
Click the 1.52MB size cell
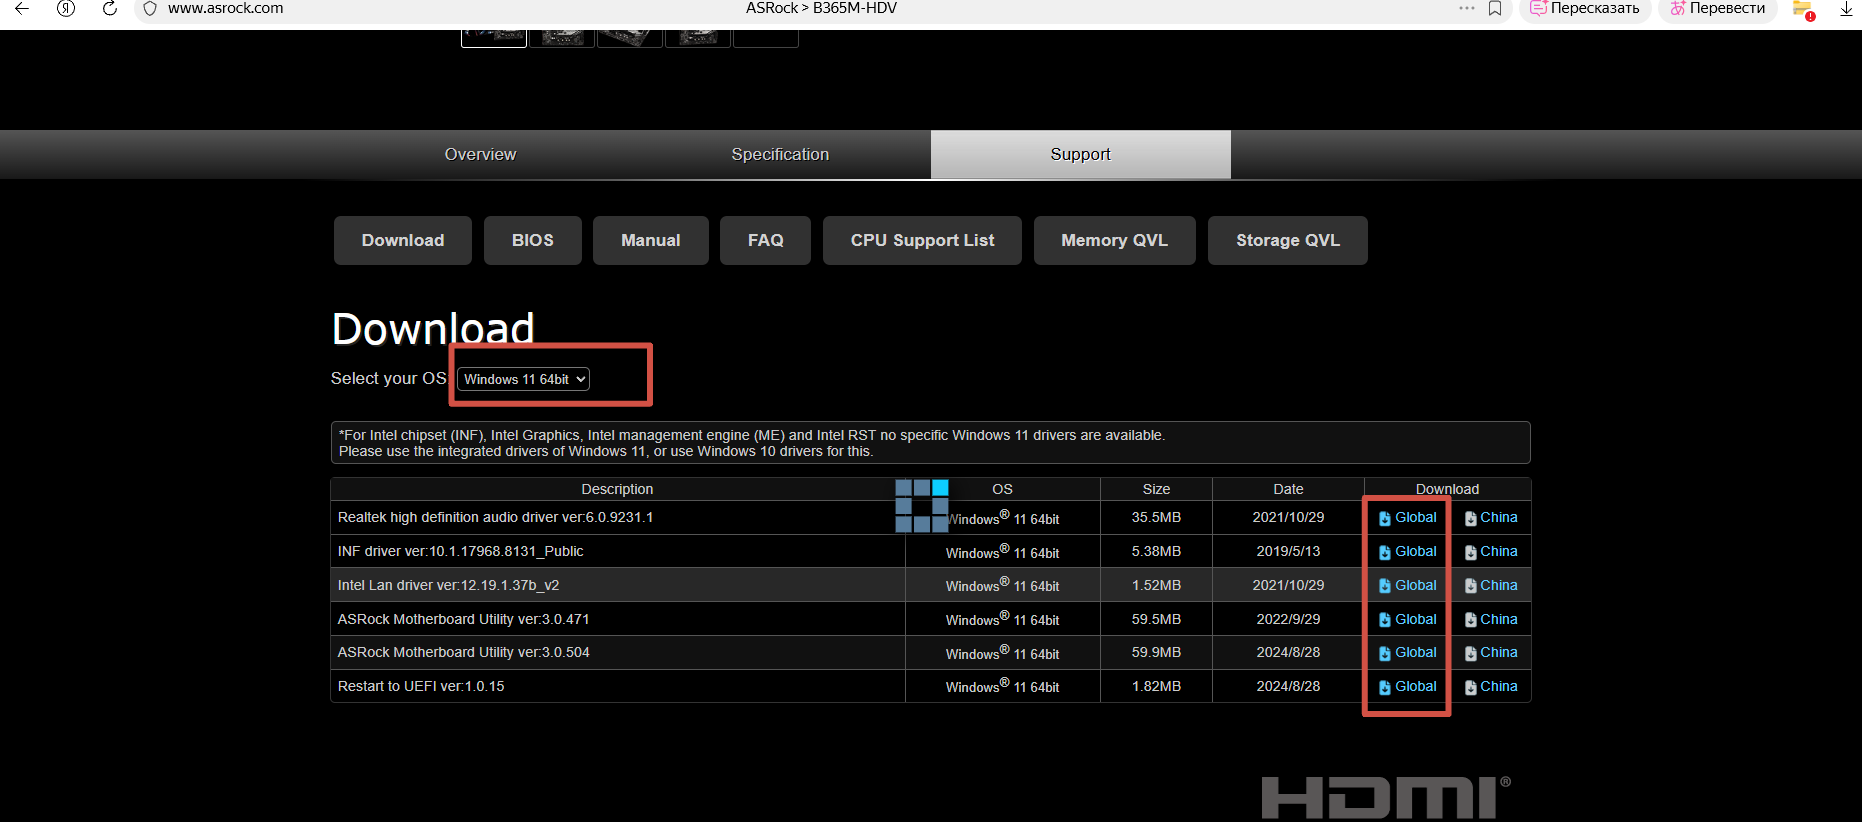click(x=1156, y=585)
